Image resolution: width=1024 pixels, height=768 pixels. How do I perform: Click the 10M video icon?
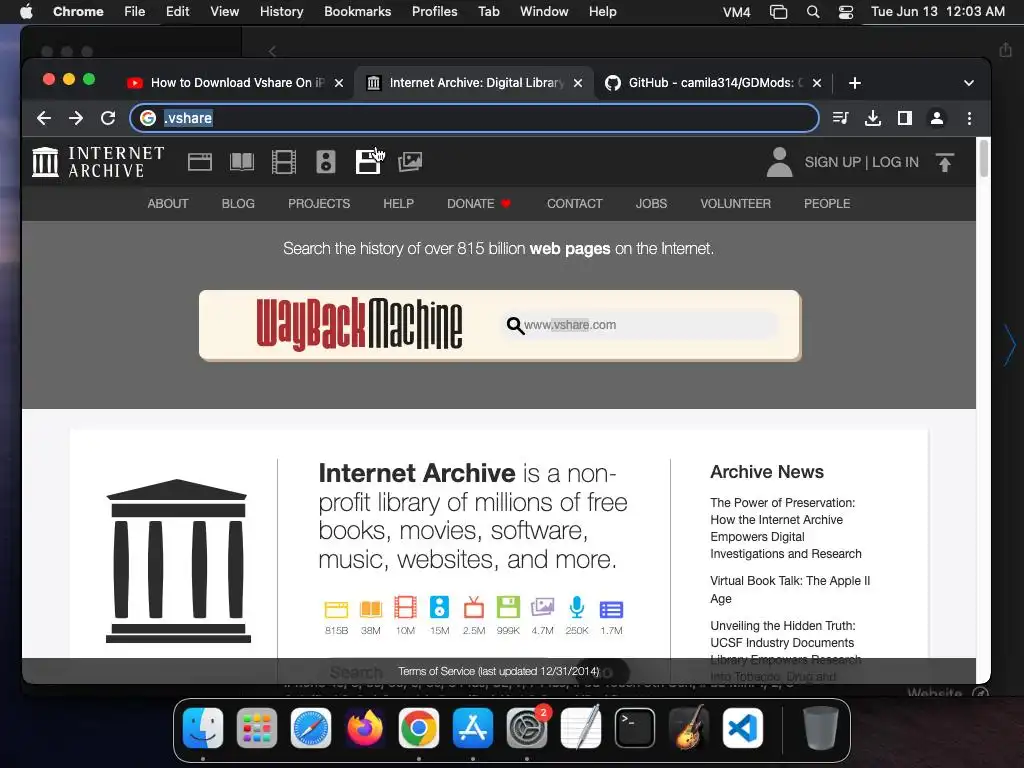coord(405,607)
